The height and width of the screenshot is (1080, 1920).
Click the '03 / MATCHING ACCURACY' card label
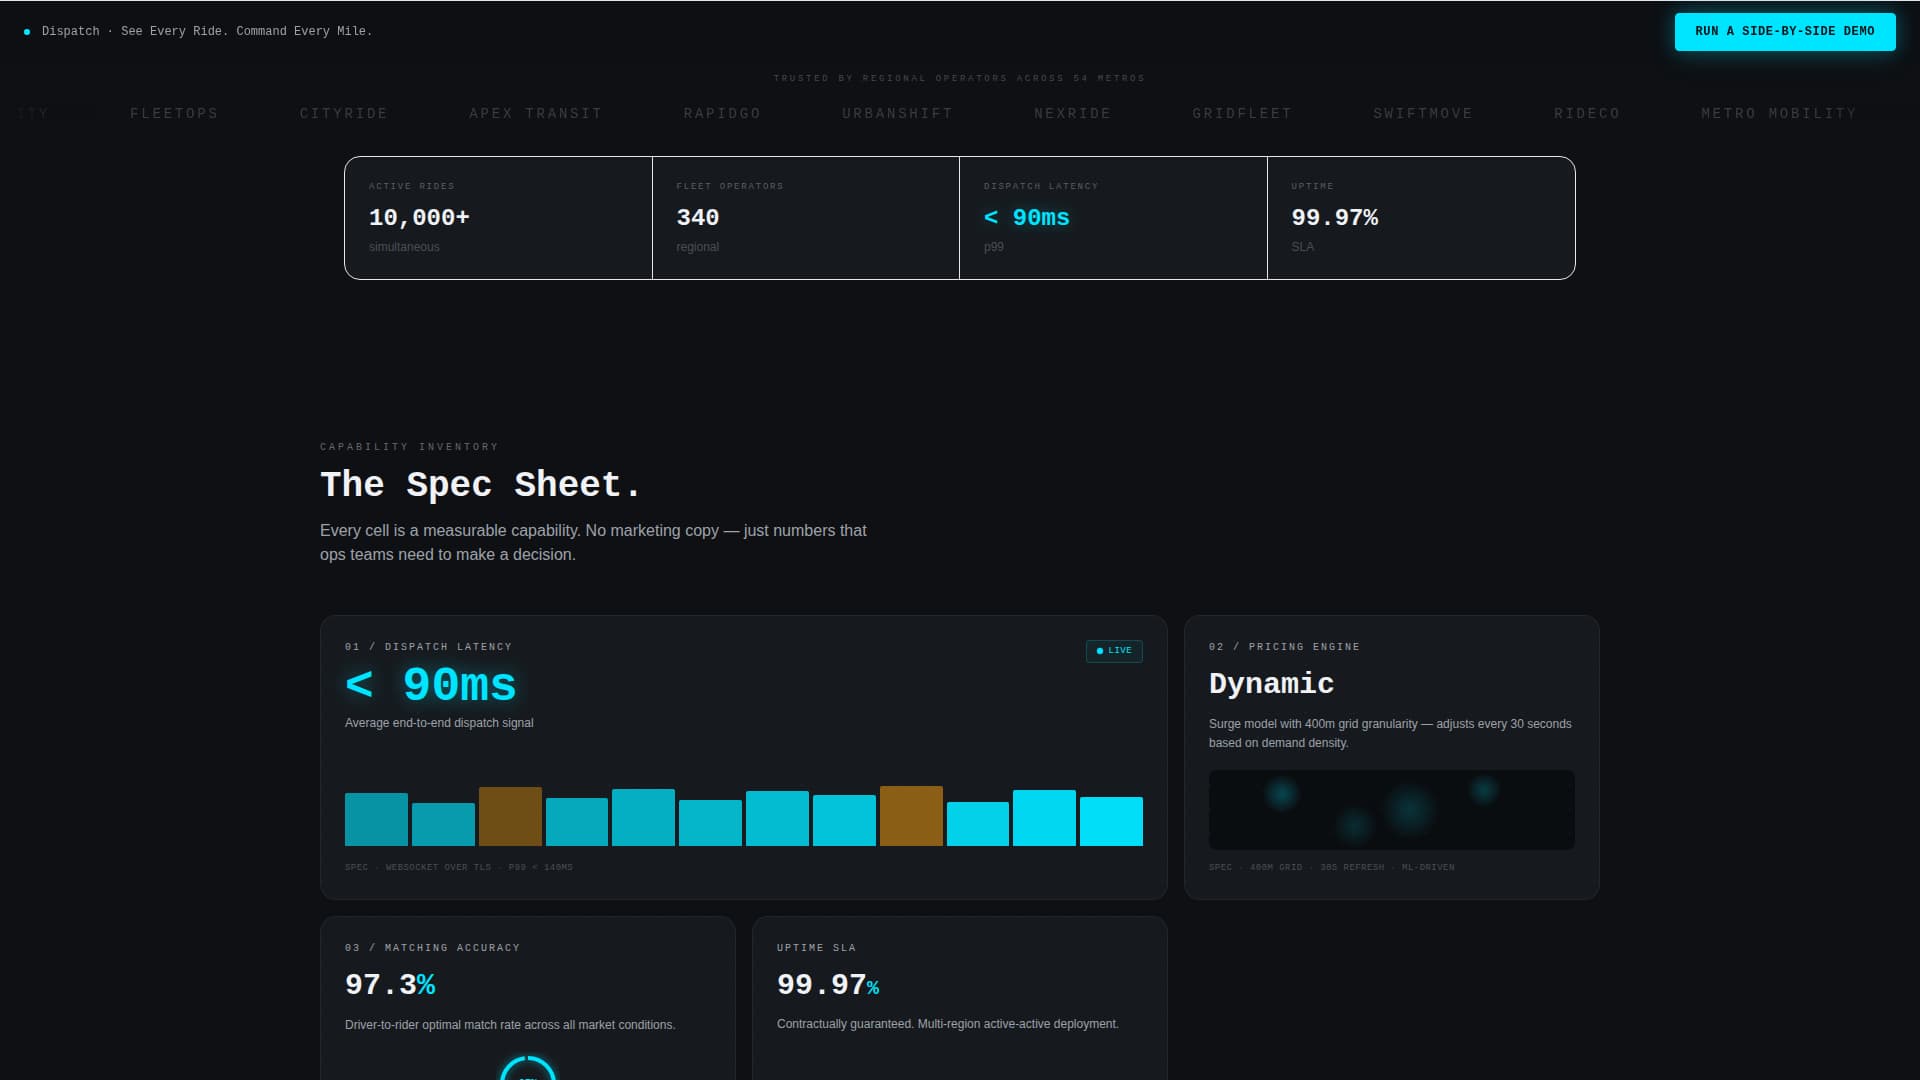(432, 948)
